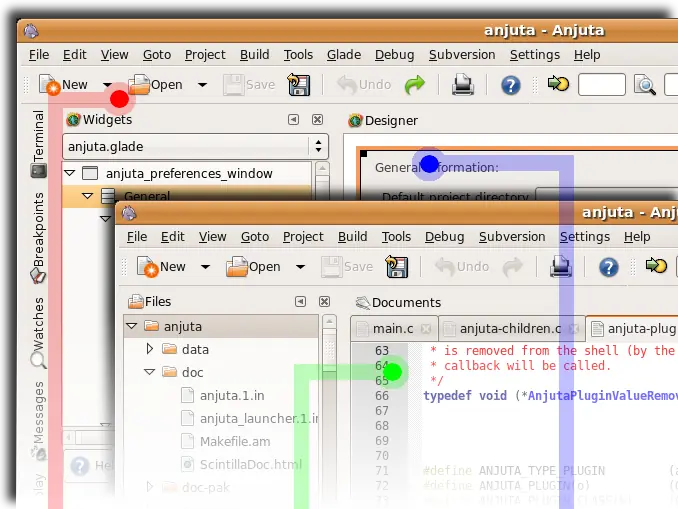The image size is (678, 509).
Task: Close the main.c tab
Action: [x=426, y=329]
